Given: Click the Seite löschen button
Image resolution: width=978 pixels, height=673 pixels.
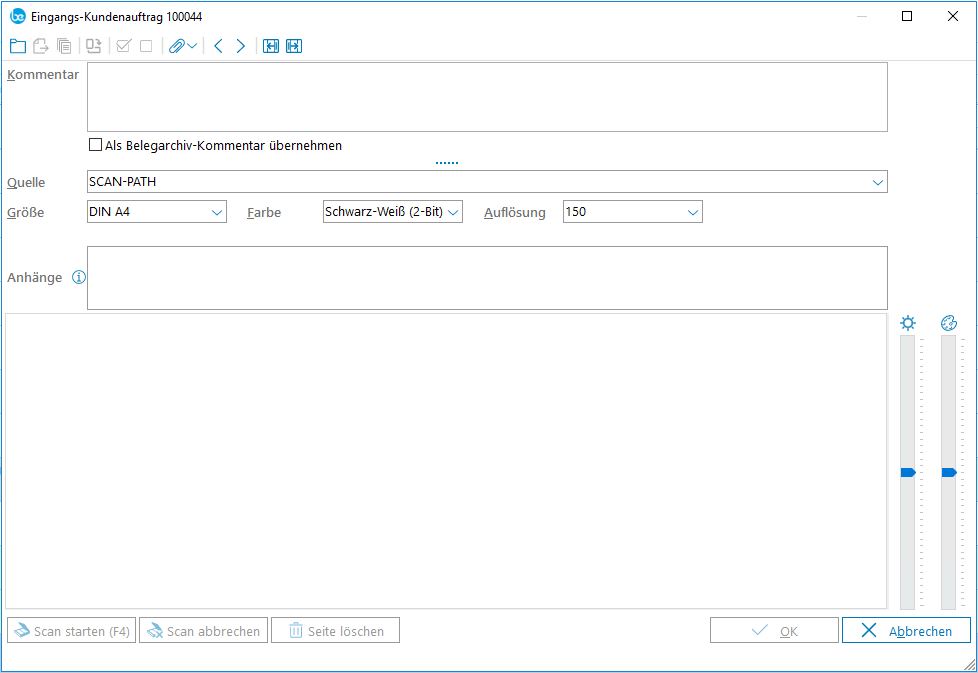Looking at the screenshot, I should click(x=335, y=631).
